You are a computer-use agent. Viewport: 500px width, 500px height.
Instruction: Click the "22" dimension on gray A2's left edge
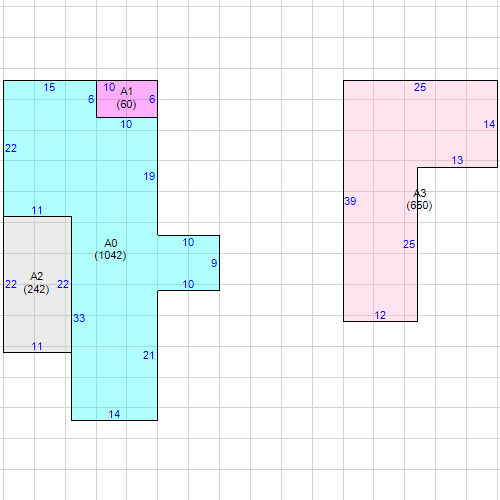pos(11,284)
